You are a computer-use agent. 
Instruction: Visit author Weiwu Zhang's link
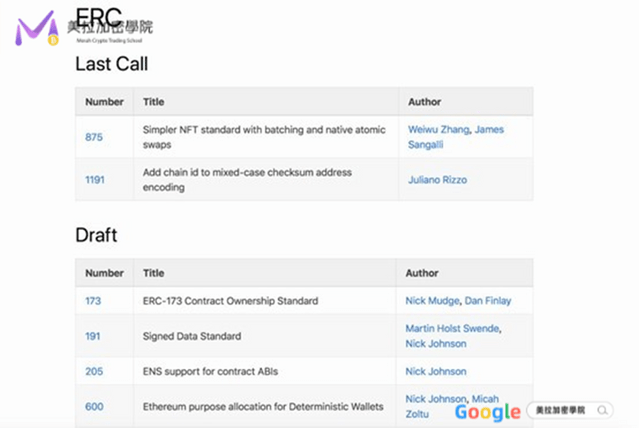click(x=438, y=129)
